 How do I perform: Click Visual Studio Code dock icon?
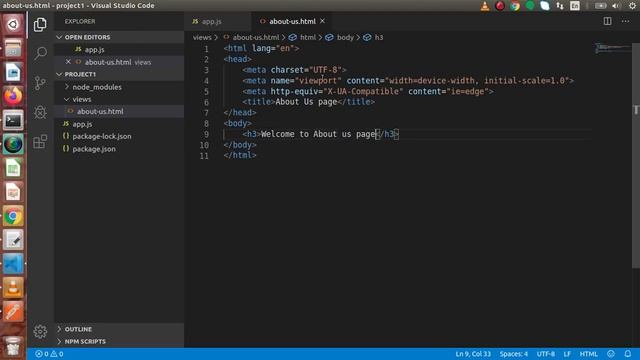(13, 264)
